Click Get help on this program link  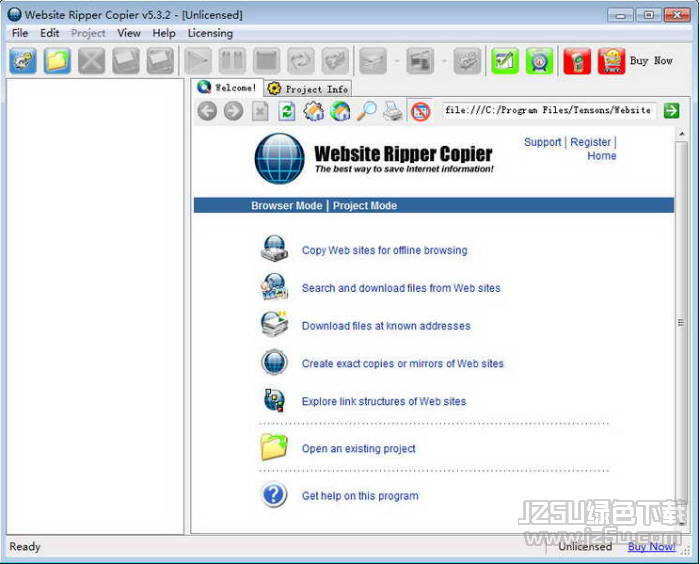click(x=360, y=496)
